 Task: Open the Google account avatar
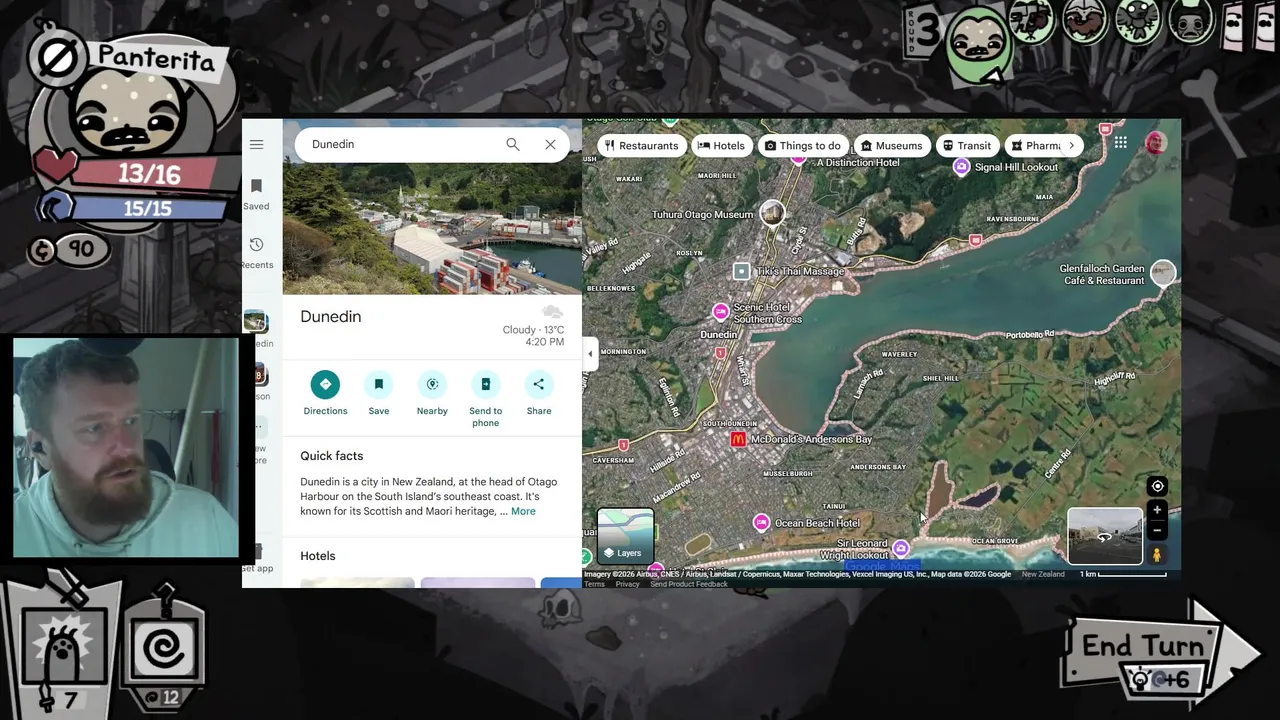click(x=1155, y=142)
